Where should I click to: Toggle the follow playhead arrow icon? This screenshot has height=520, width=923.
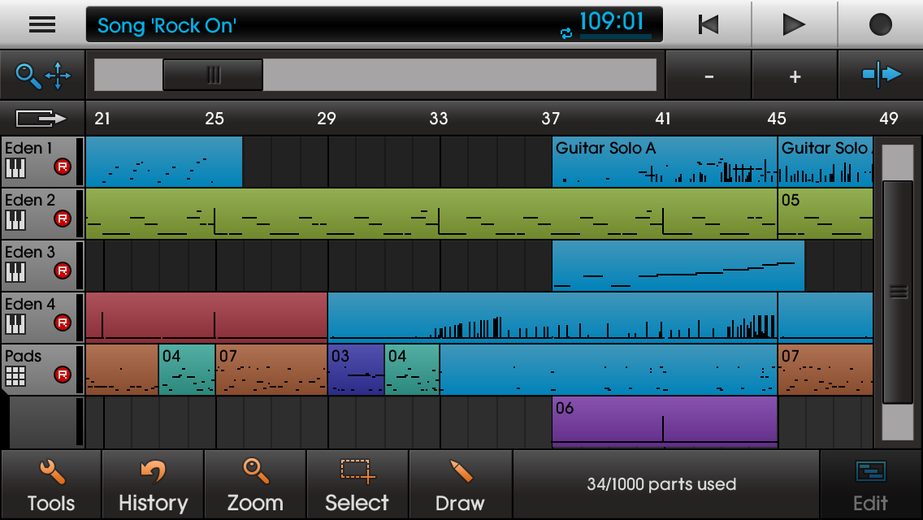(881, 75)
